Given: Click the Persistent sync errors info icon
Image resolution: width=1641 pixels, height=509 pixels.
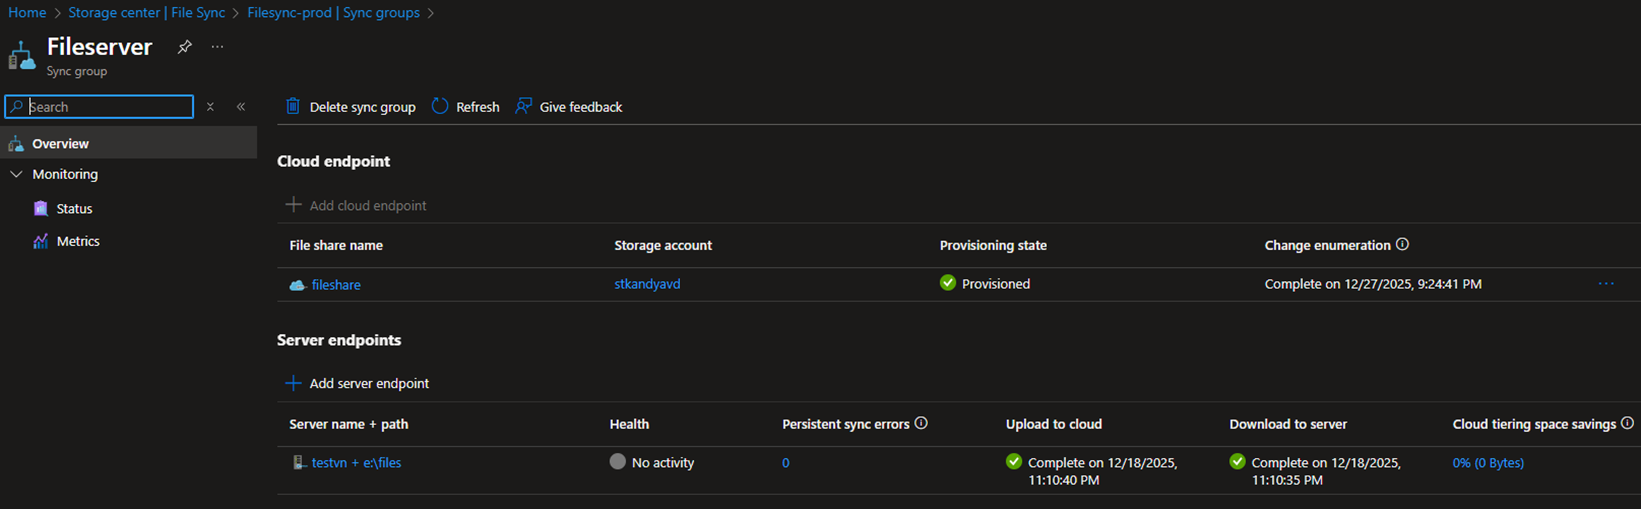Looking at the screenshot, I should pos(921,424).
